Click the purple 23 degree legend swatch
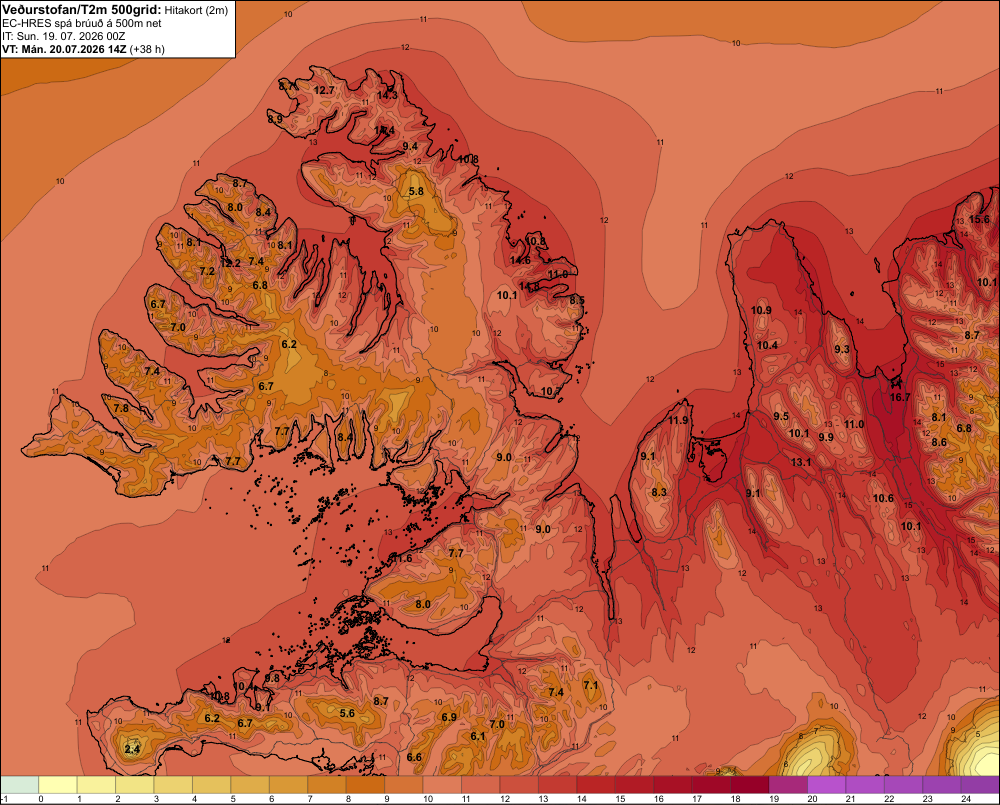This screenshot has width=1000, height=805. 942,785
